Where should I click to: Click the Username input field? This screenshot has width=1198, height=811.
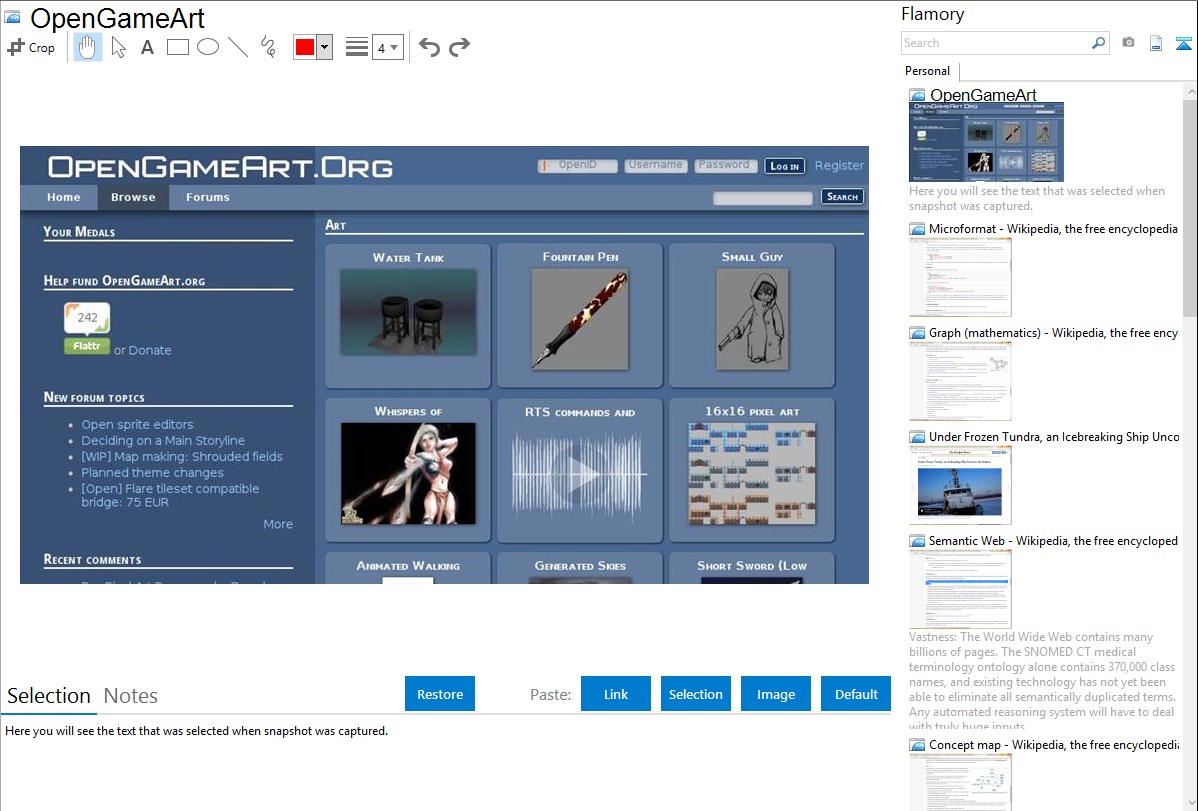point(655,165)
